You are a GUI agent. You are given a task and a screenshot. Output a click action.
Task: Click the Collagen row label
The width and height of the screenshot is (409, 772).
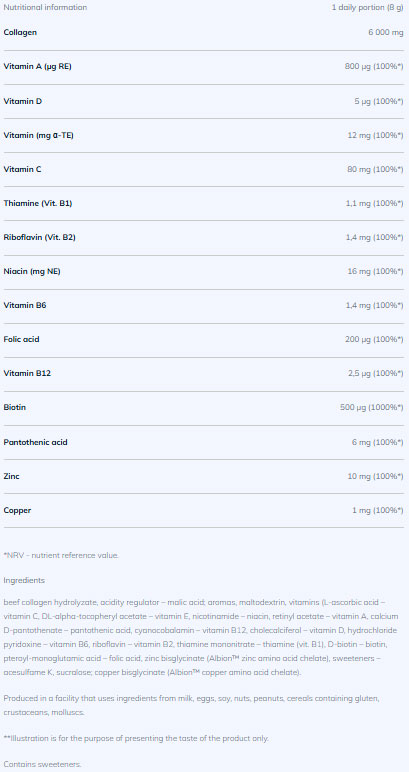coord(20,32)
